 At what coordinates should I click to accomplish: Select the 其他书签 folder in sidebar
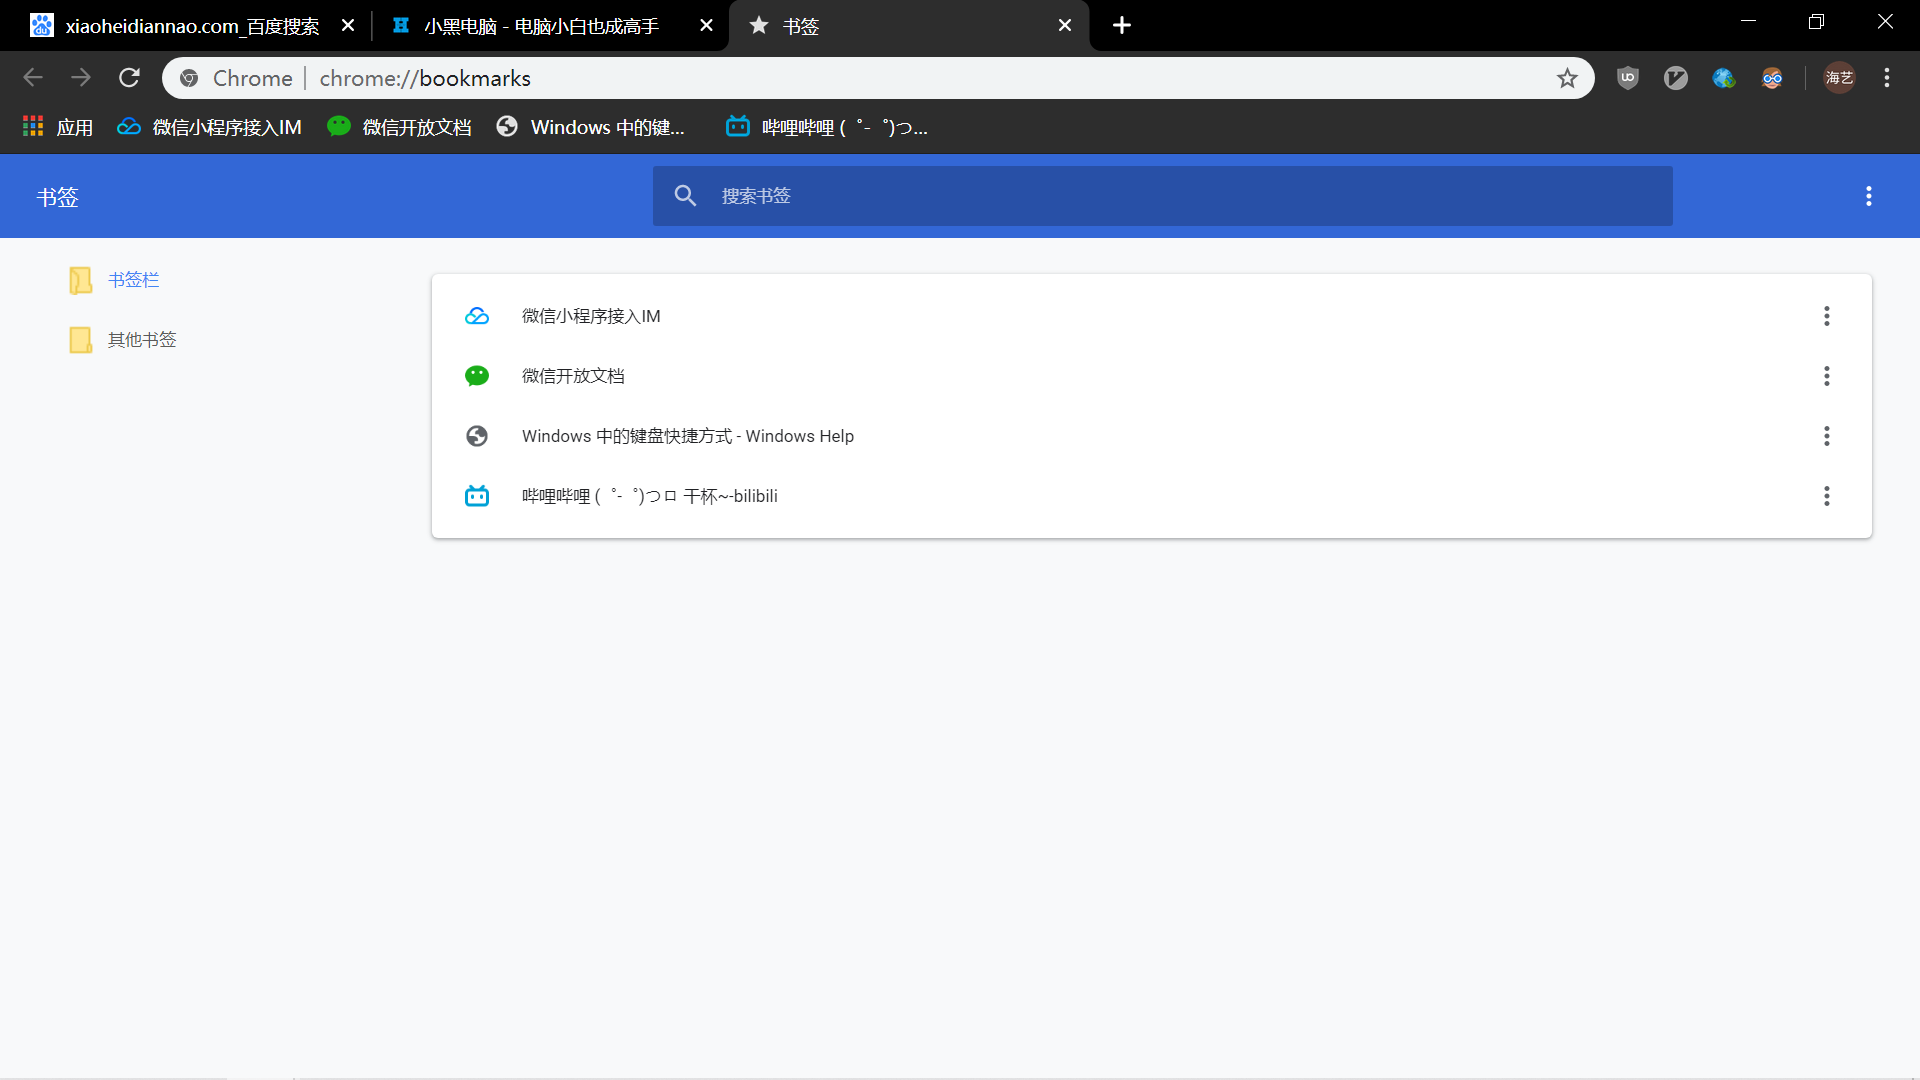point(141,340)
